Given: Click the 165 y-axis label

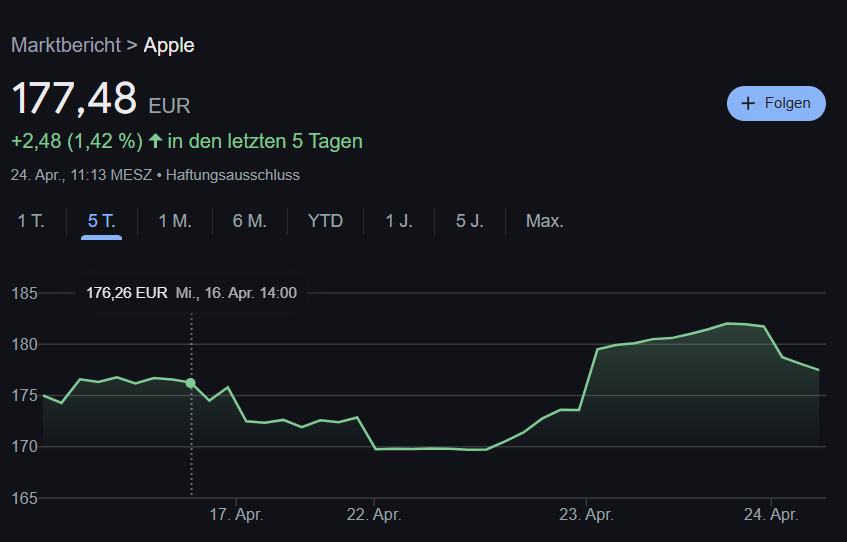Looking at the screenshot, I should [x=24, y=498].
